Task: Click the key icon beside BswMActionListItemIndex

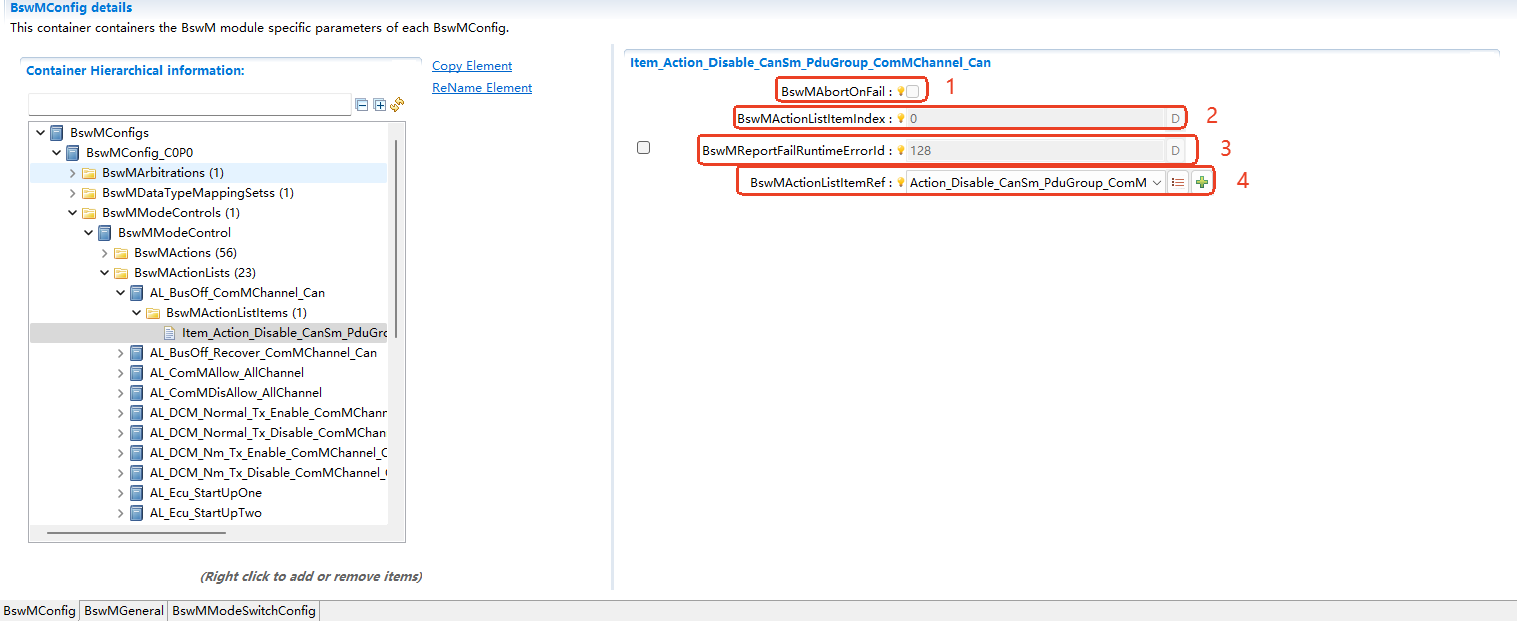Action: 900,117
